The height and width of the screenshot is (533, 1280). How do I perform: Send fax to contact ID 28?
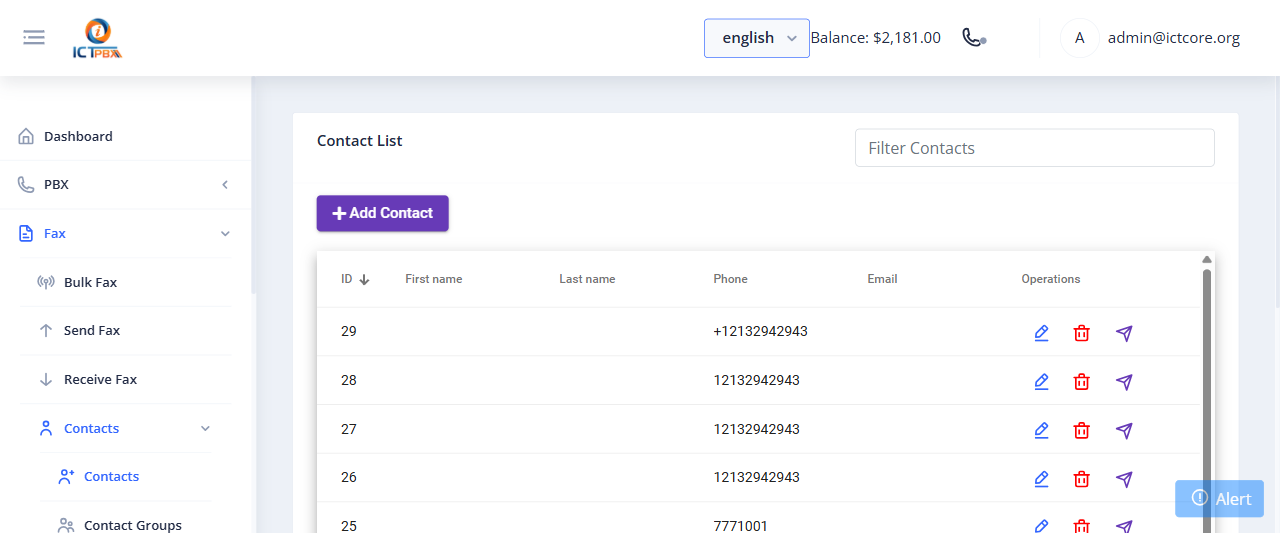1124,381
